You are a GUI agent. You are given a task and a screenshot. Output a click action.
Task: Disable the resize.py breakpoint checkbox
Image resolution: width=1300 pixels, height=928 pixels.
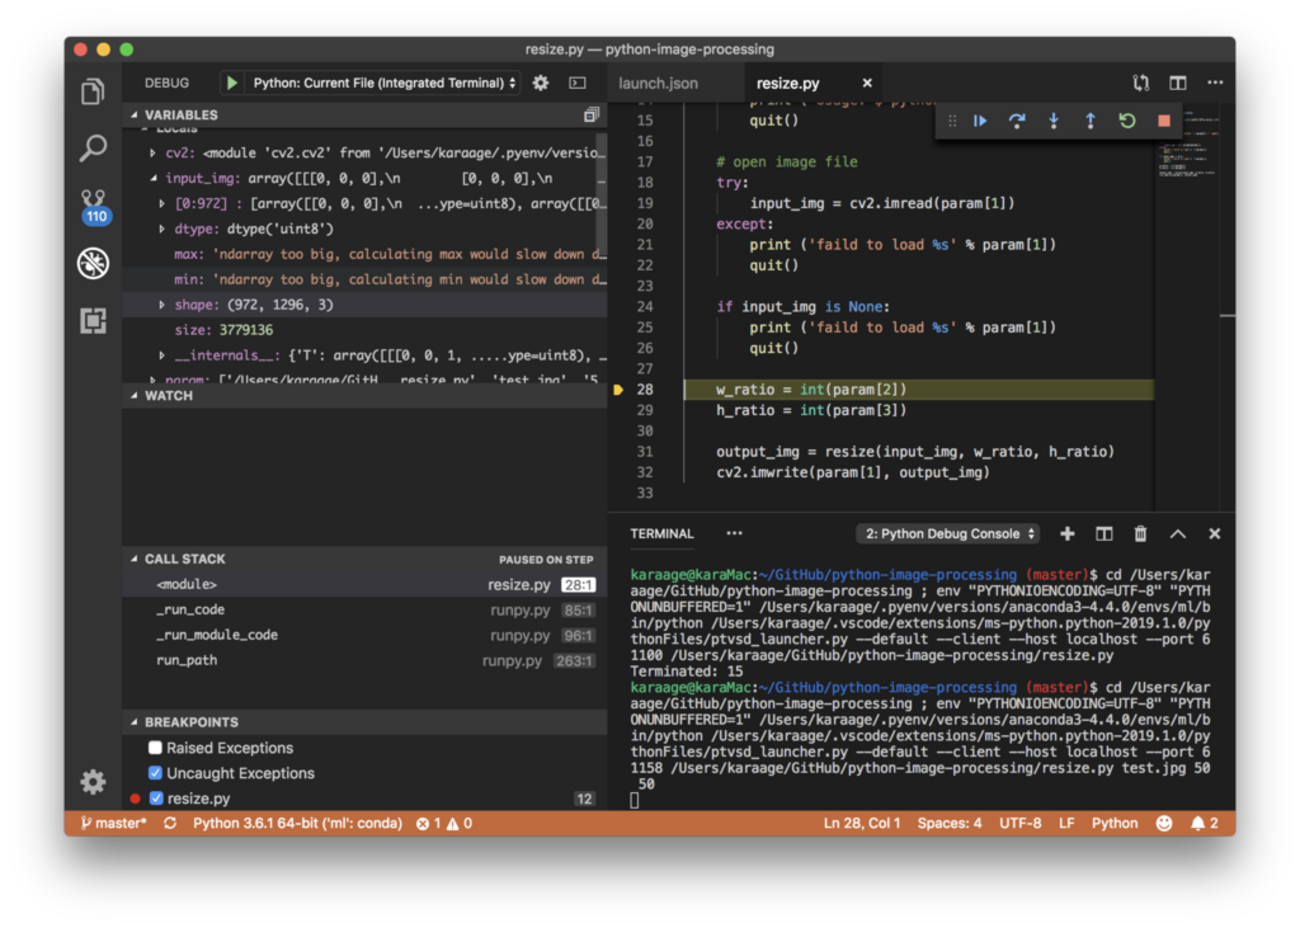click(156, 798)
